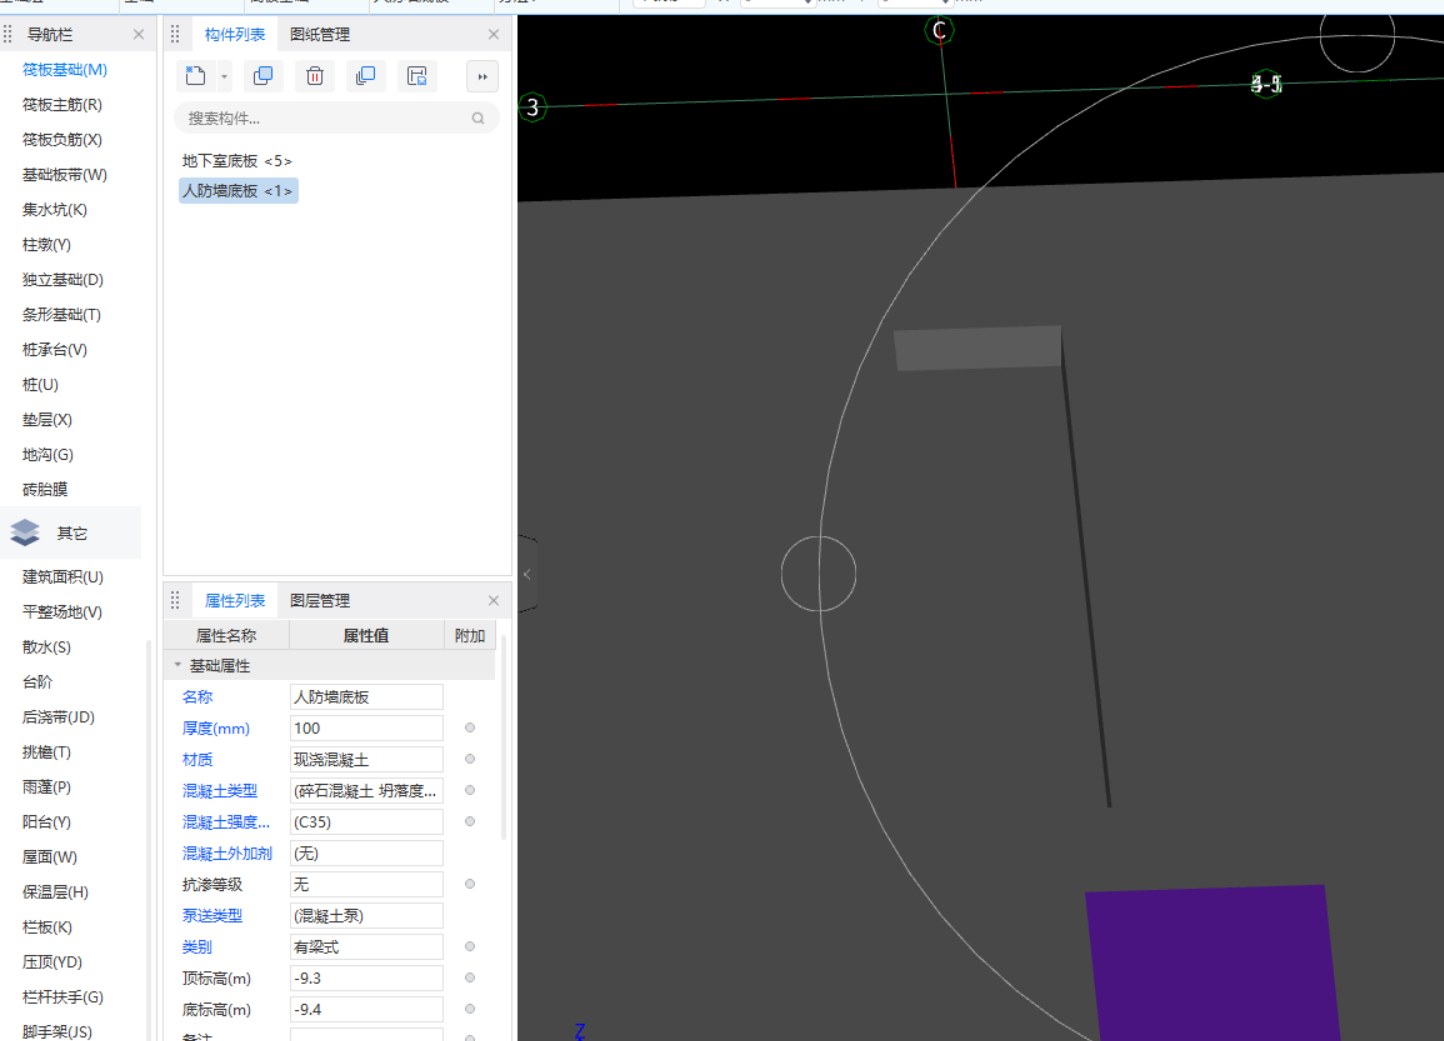
Task: Open the 抗渗等级 value 无 dropdown
Action: pos(366,885)
